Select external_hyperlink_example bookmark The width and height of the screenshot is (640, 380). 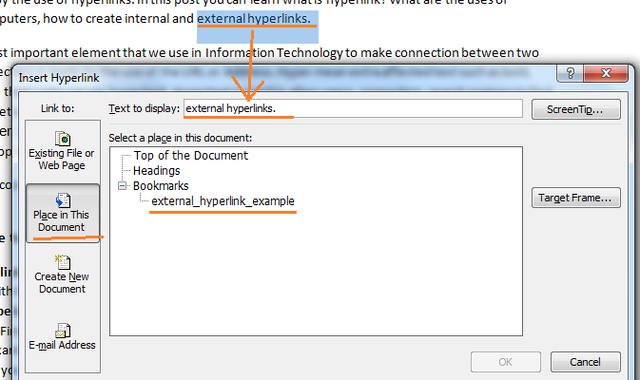pos(223,201)
